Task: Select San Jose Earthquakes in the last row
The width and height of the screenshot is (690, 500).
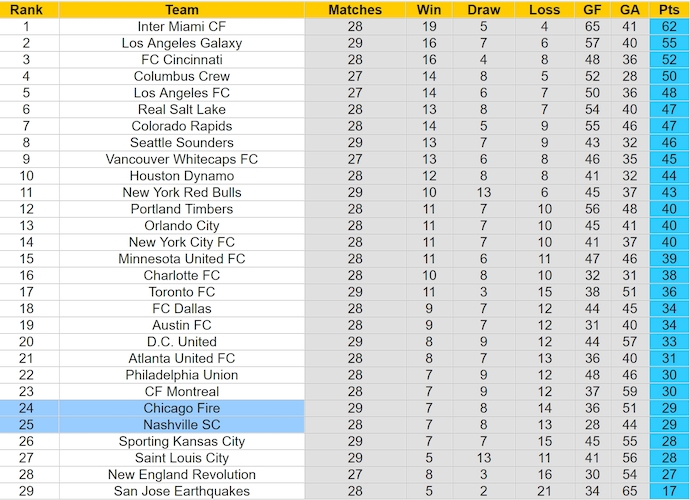Action: click(x=181, y=491)
